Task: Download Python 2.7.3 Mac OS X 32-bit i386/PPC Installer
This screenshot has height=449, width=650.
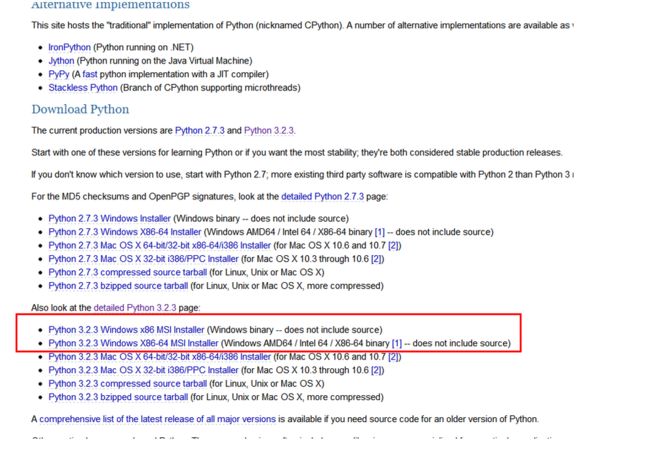Action: point(143,259)
